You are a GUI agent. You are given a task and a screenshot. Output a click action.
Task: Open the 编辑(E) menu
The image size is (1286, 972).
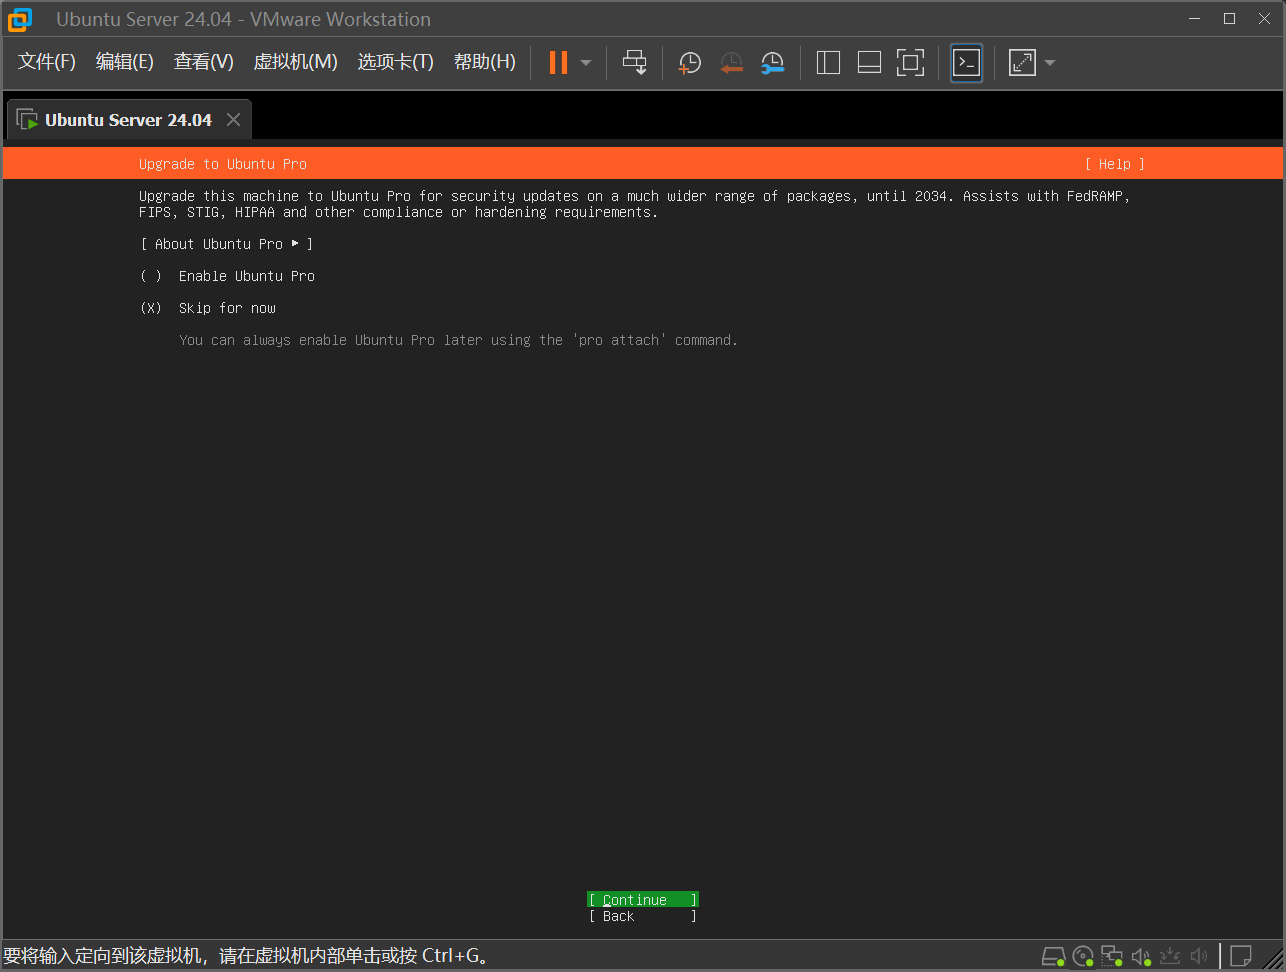click(x=125, y=62)
